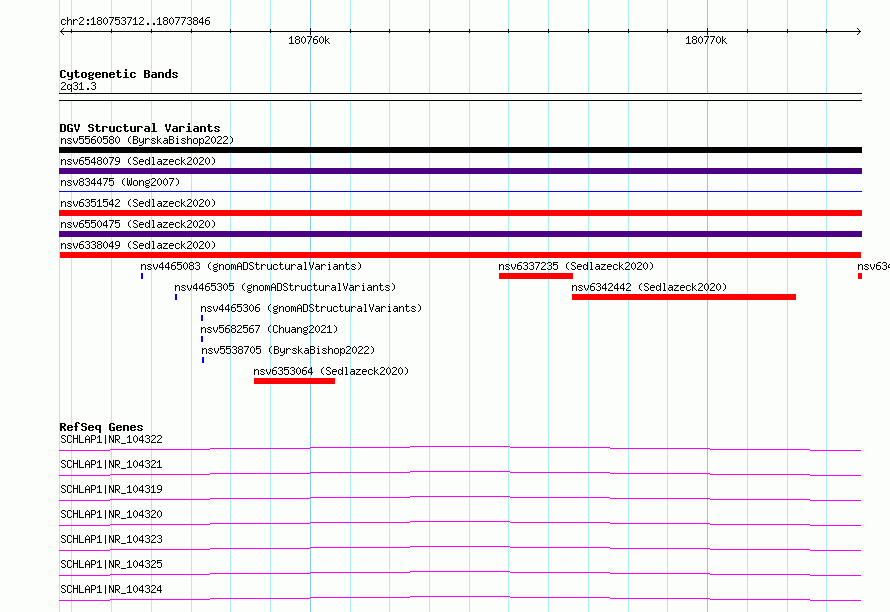Click the purple nsv6550475 variant bar

click(460, 234)
